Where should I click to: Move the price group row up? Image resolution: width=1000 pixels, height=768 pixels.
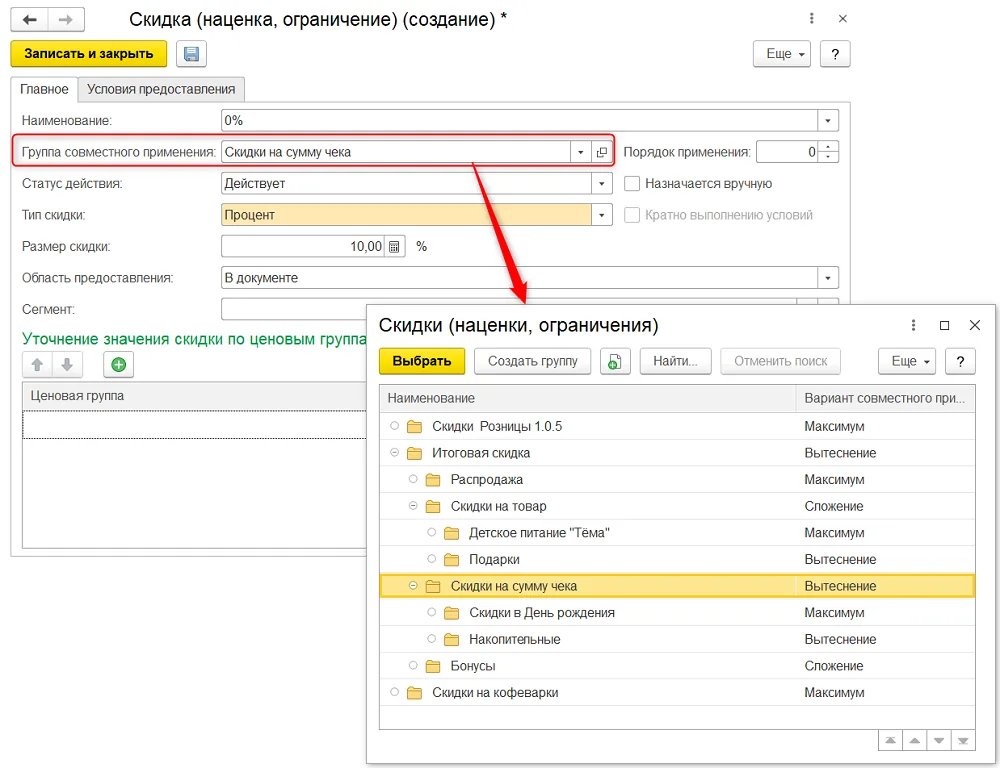pos(37,365)
